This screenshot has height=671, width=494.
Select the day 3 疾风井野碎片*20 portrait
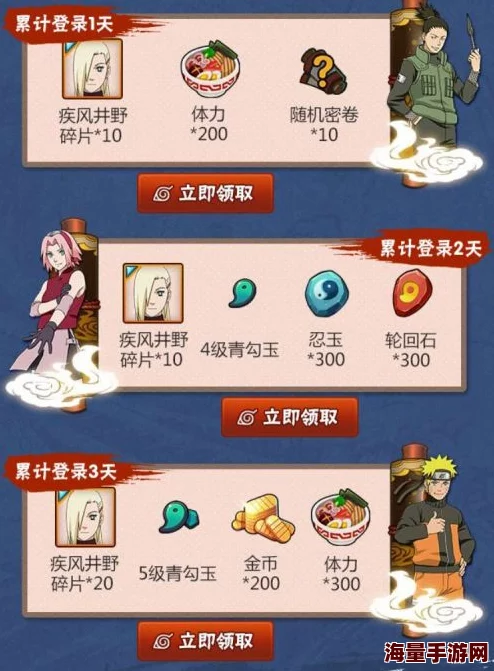[x=85, y=517]
